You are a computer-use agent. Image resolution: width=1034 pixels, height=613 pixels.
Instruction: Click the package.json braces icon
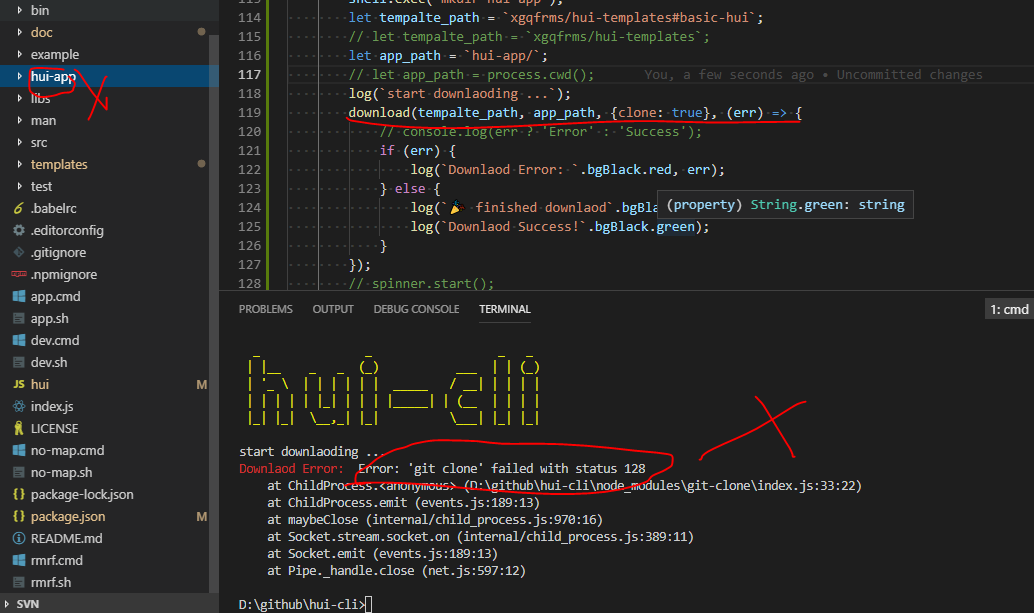coord(18,516)
